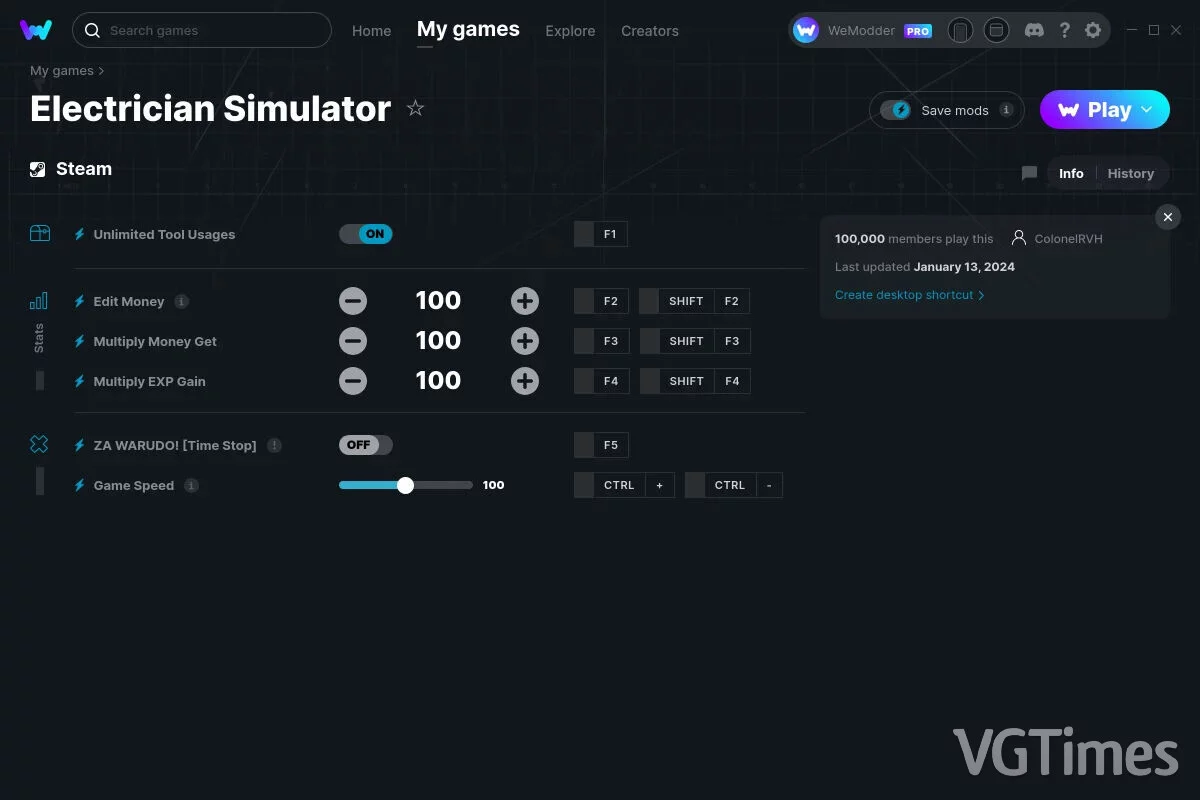Click the WeModder profile avatar
This screenshot has height=800, width=1200.
click(806, 31)
